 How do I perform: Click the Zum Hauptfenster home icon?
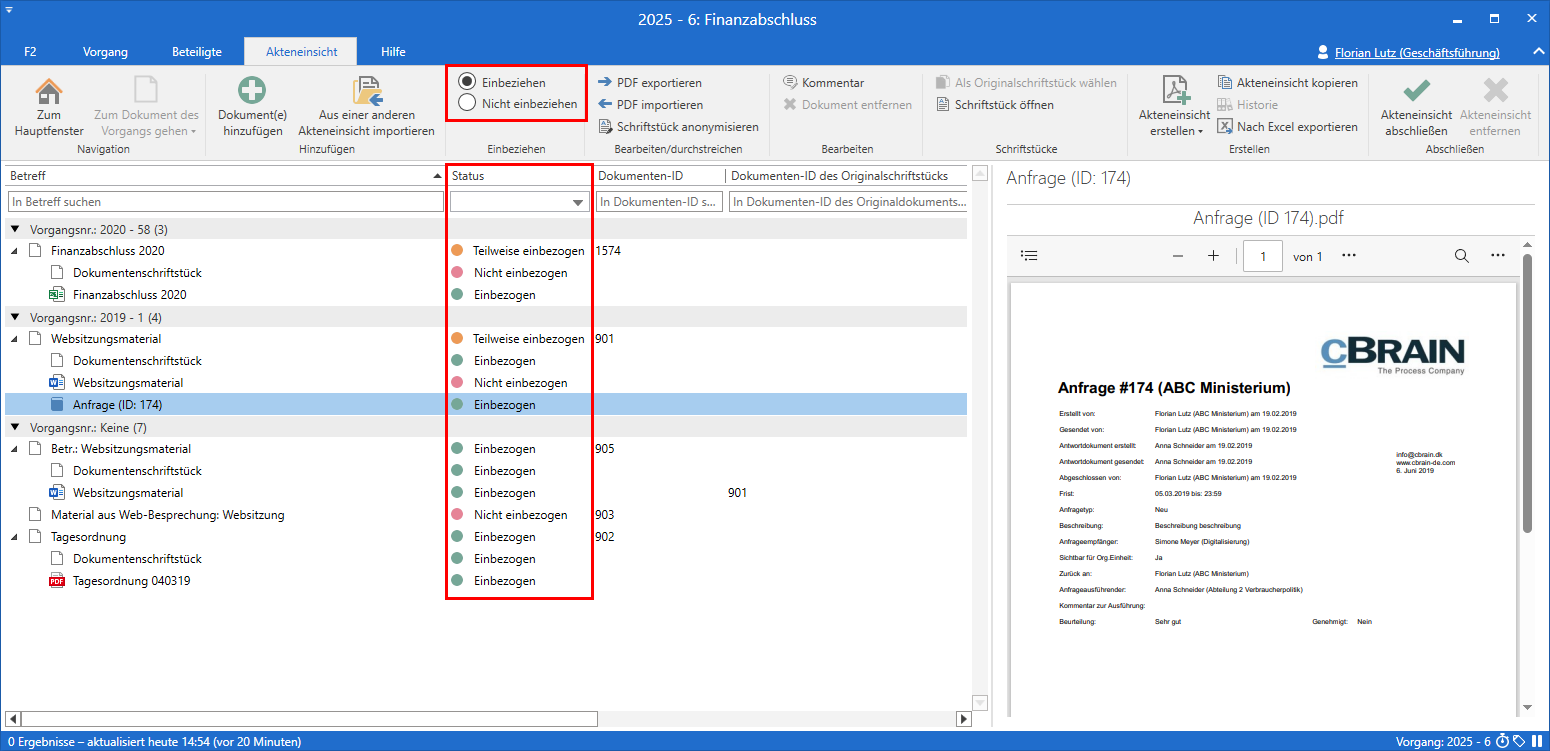[x=49, y=92]
